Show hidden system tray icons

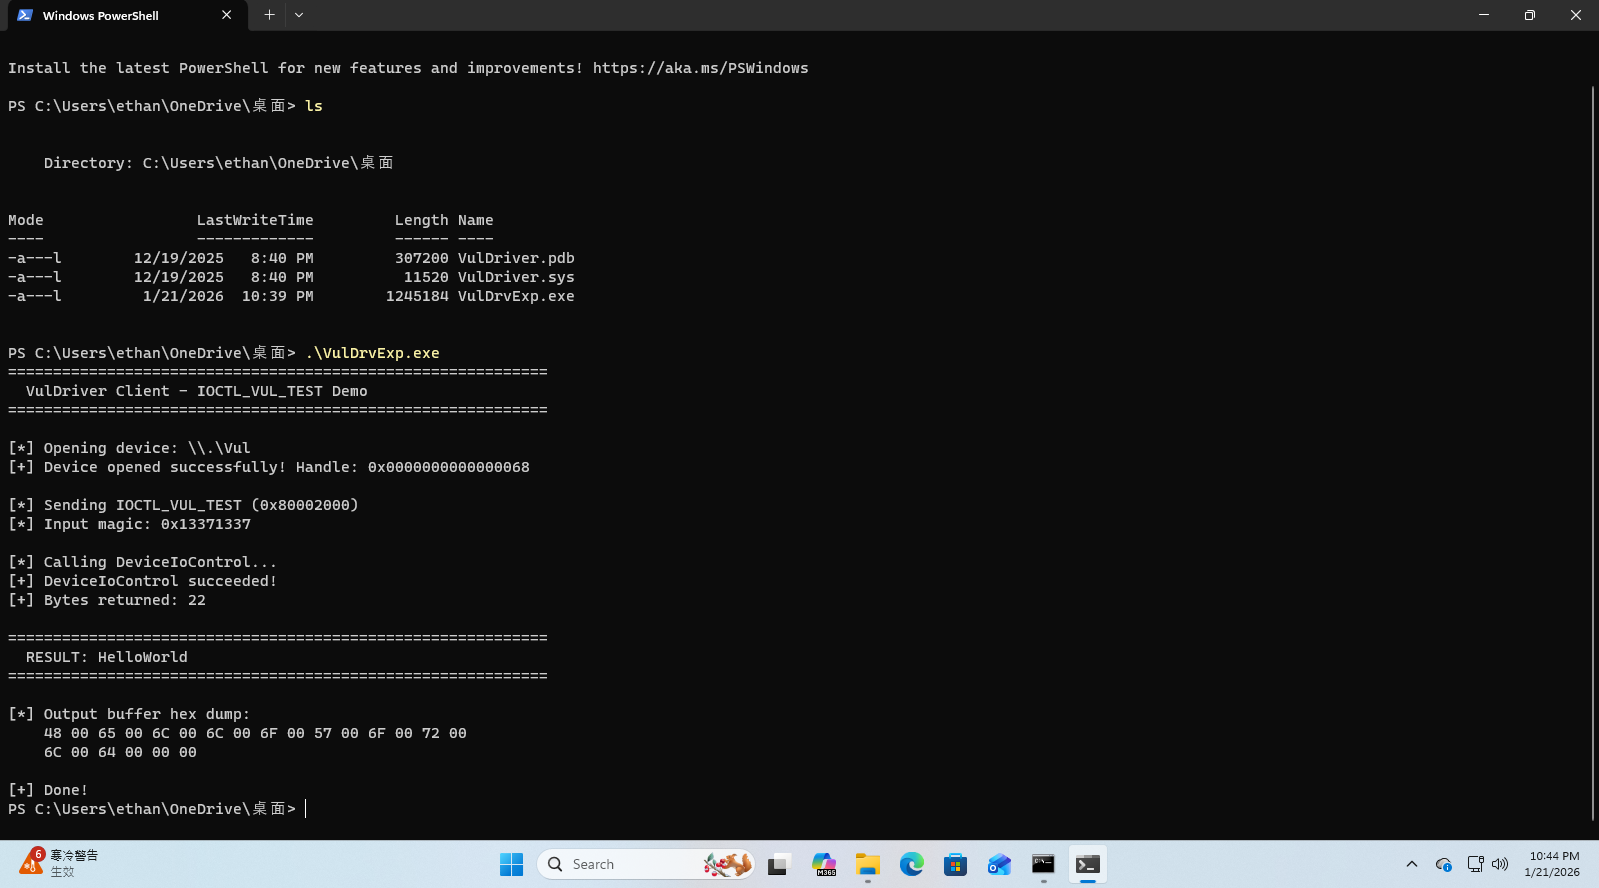(x=1411, y=864)
